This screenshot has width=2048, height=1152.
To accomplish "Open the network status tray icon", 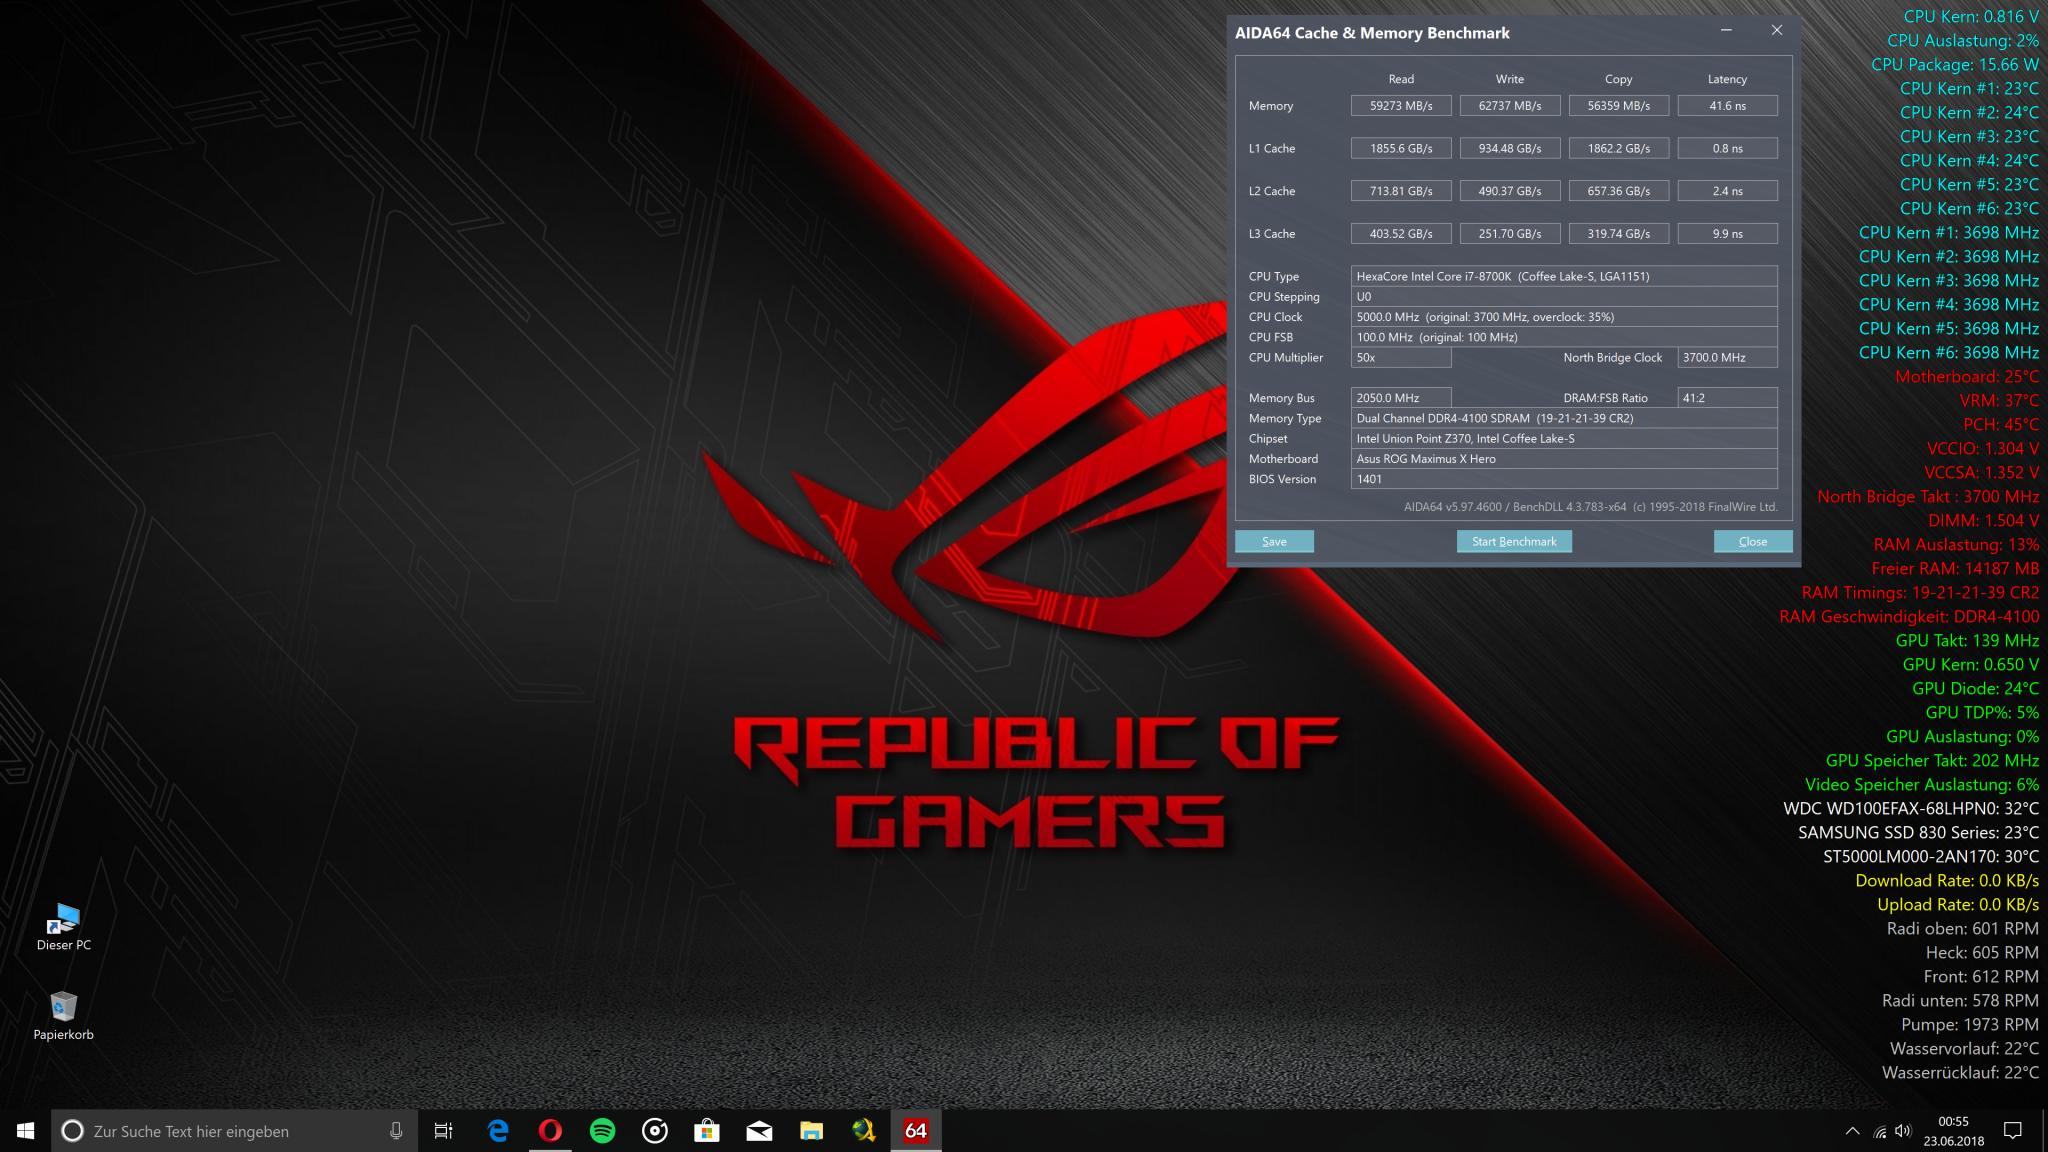I will tap(1879, 1132).
